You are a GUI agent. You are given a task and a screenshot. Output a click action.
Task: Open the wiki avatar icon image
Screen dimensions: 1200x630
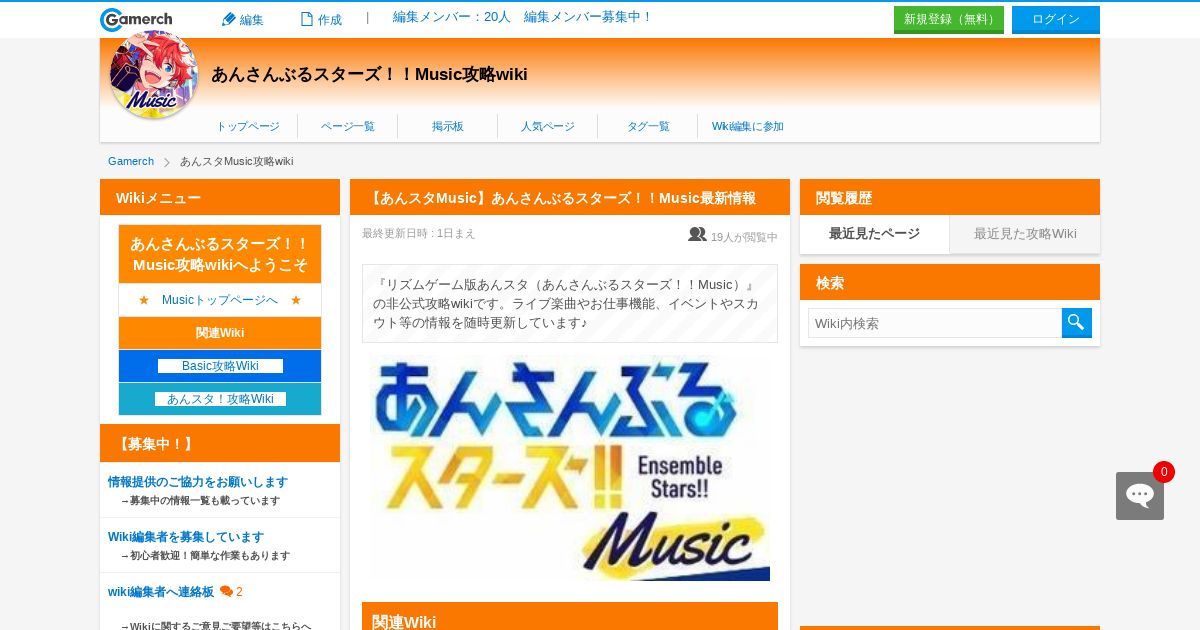coord(153,74)
